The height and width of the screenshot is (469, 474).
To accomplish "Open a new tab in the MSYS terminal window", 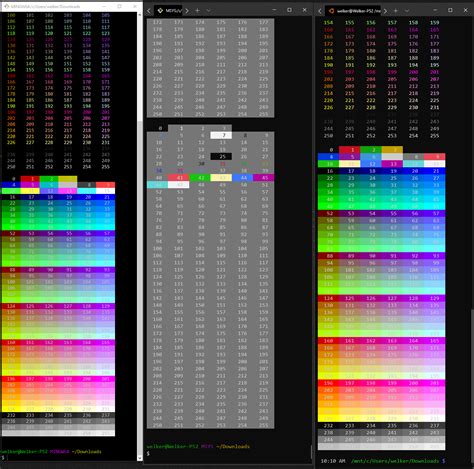I will (x=197, y=11).
